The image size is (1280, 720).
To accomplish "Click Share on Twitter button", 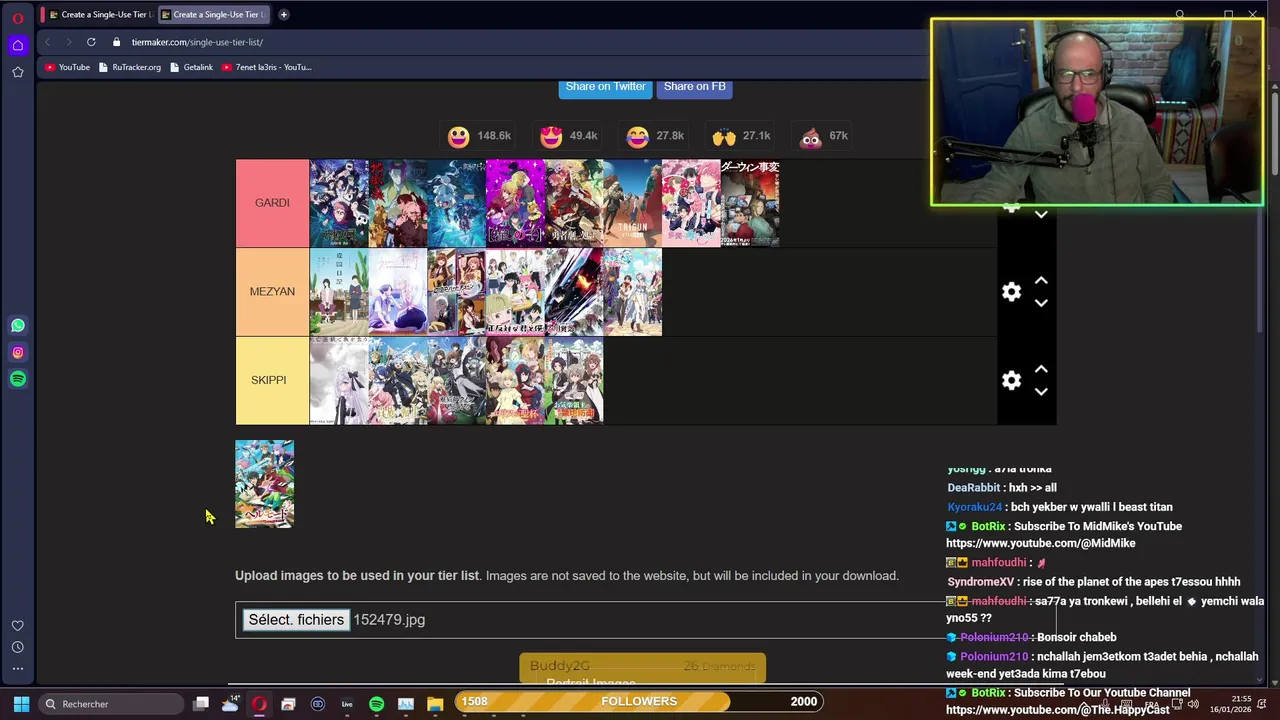I will point(605,87).
